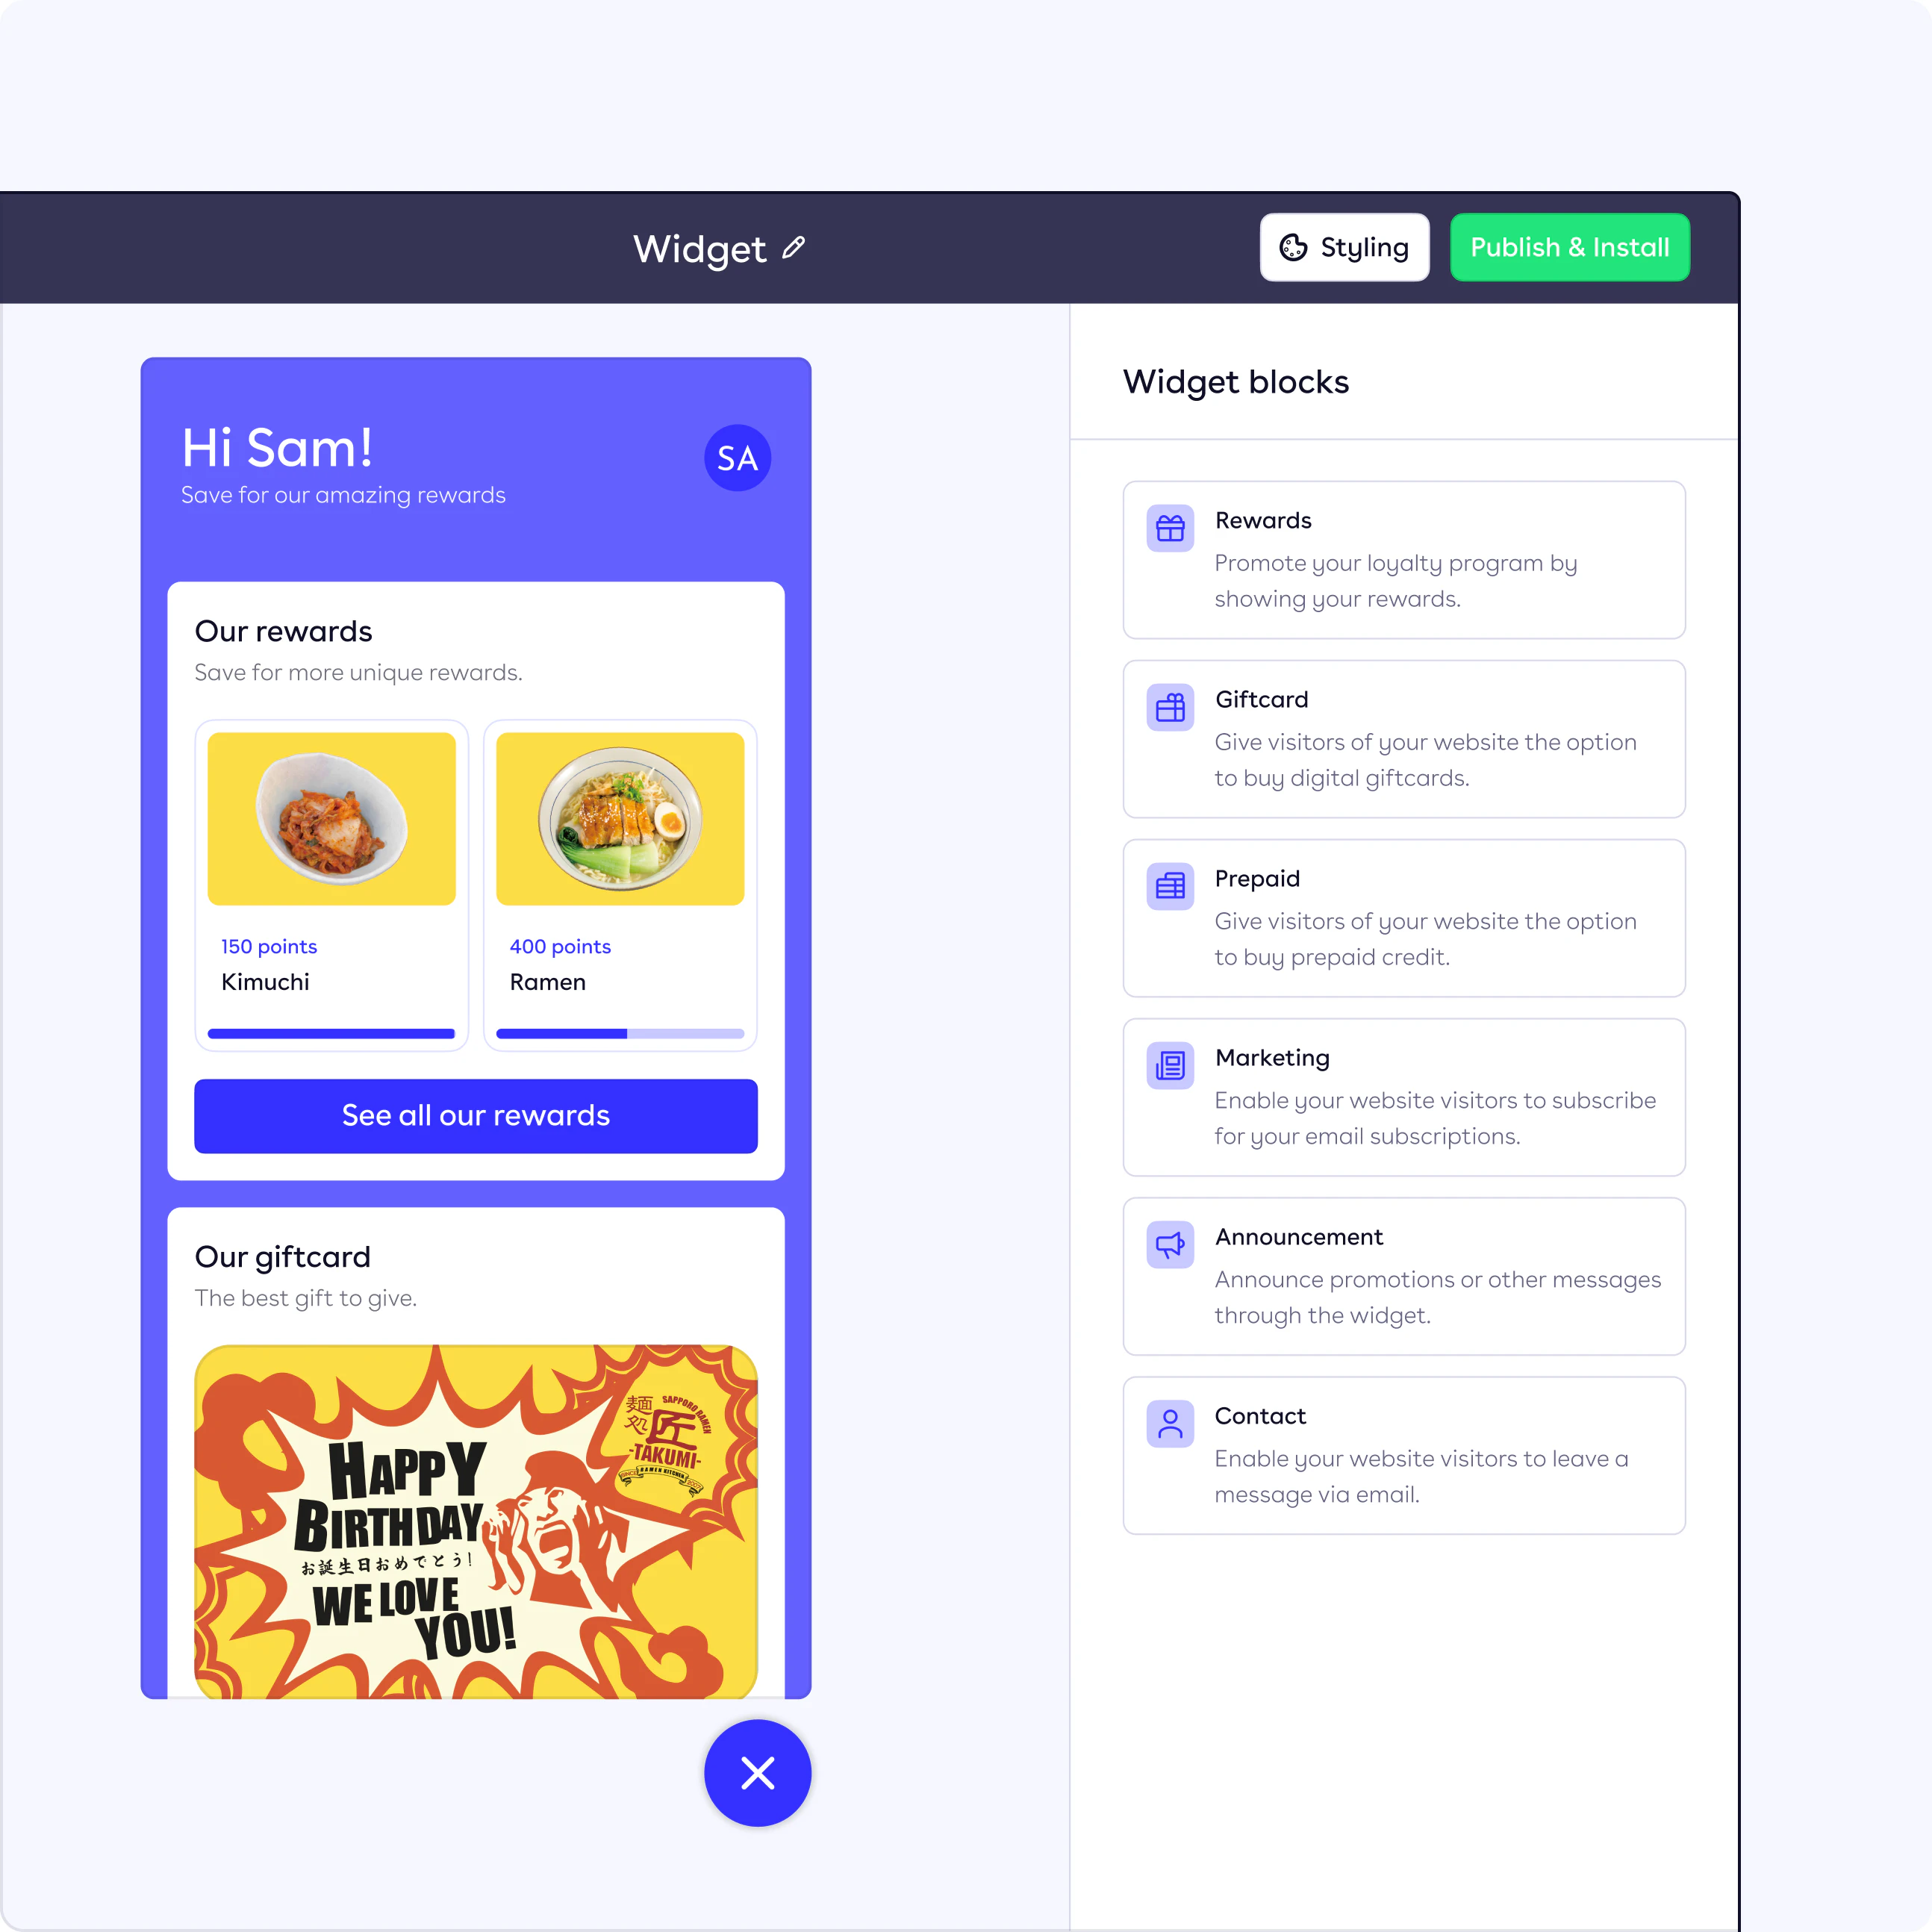Click See all our rewards button
This screenshot has height=1932, width=1932.
point(476,1115)
